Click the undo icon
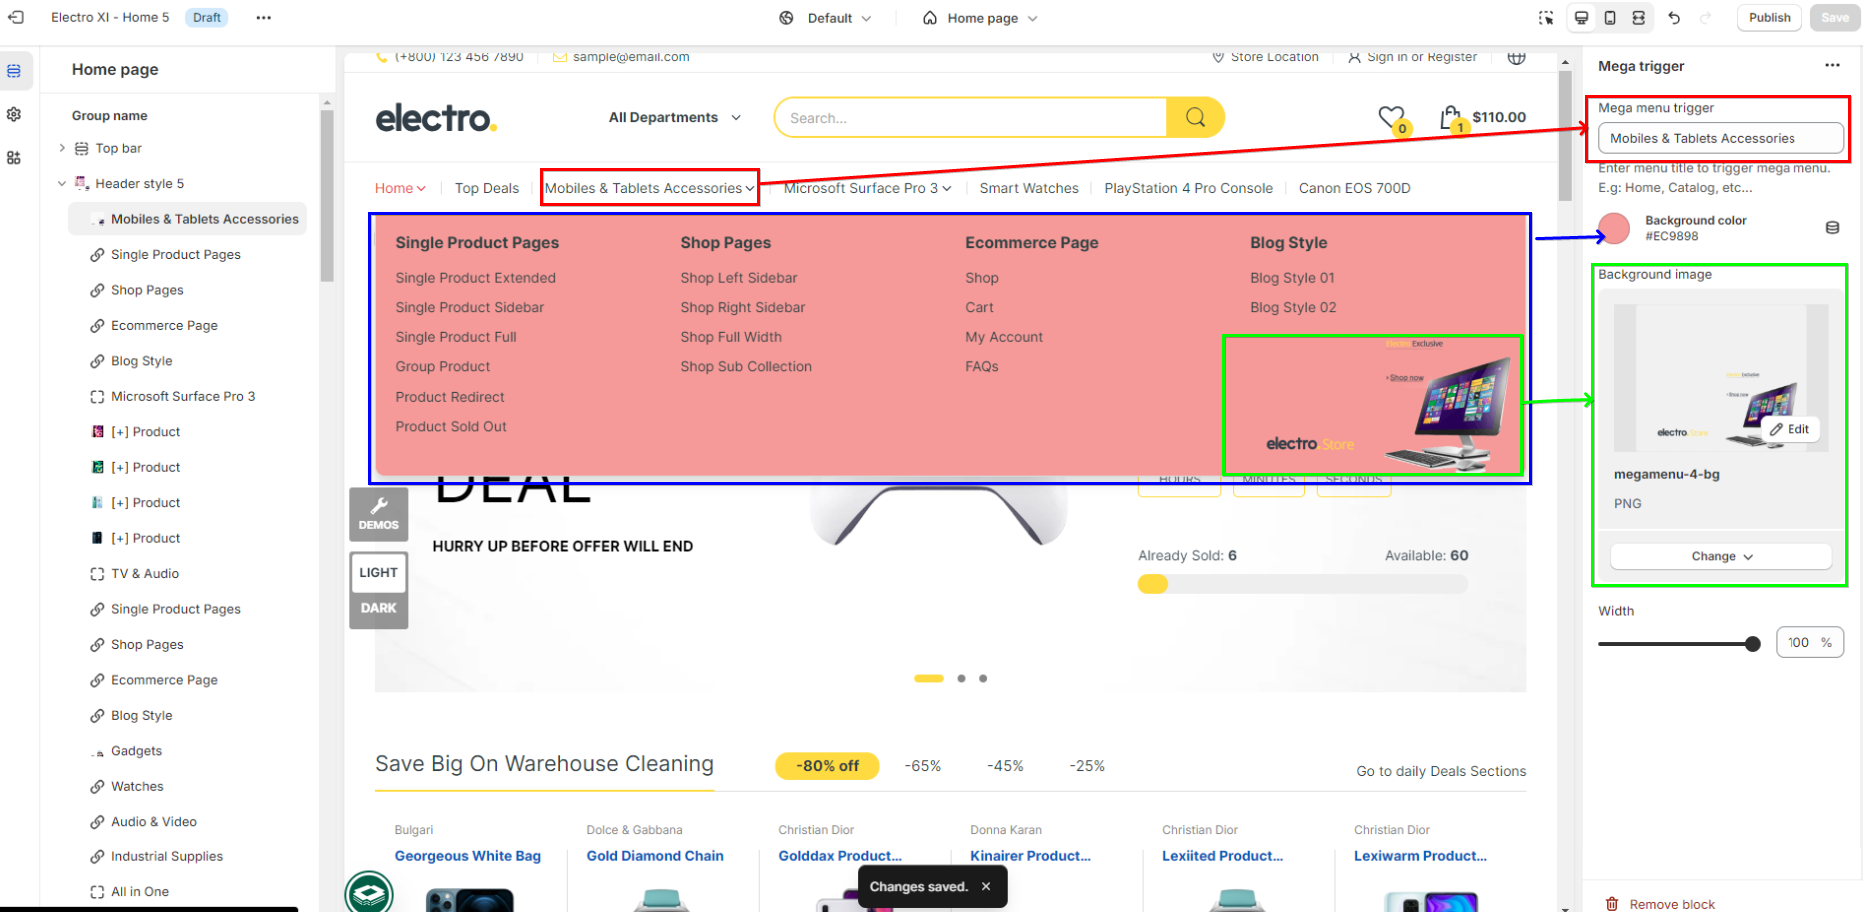Viewport: 1863px width, 912px height. [x=1674, y=18]
